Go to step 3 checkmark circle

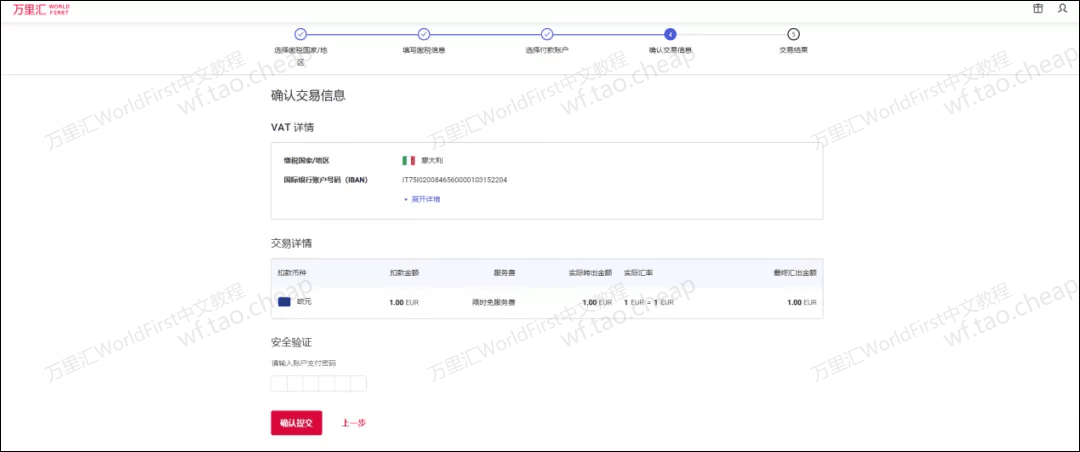[547, 34]
